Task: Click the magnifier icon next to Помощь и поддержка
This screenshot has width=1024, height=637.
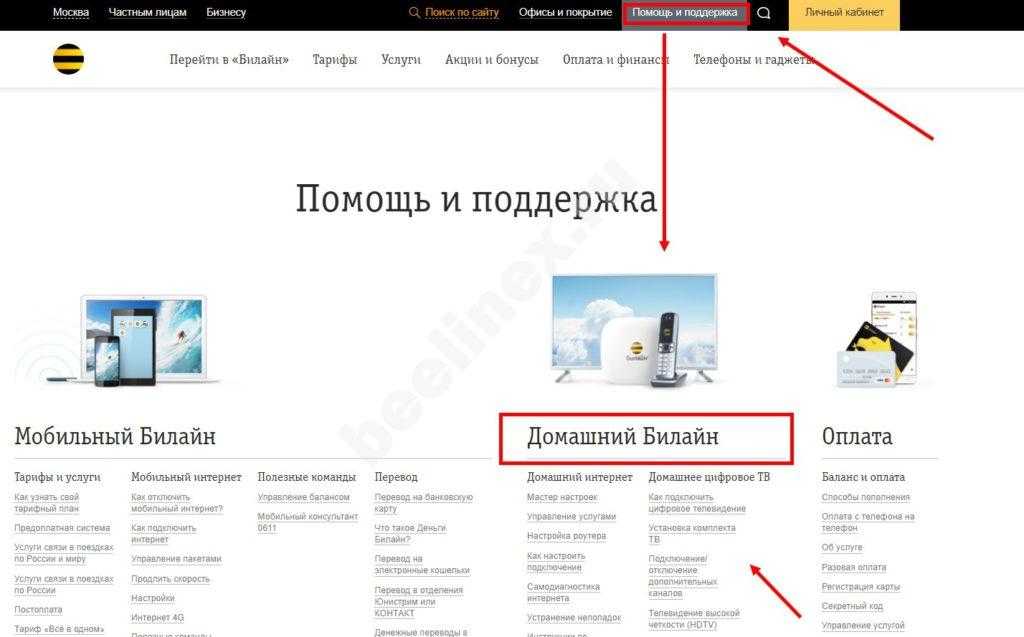Action: (x=764, y=13)
